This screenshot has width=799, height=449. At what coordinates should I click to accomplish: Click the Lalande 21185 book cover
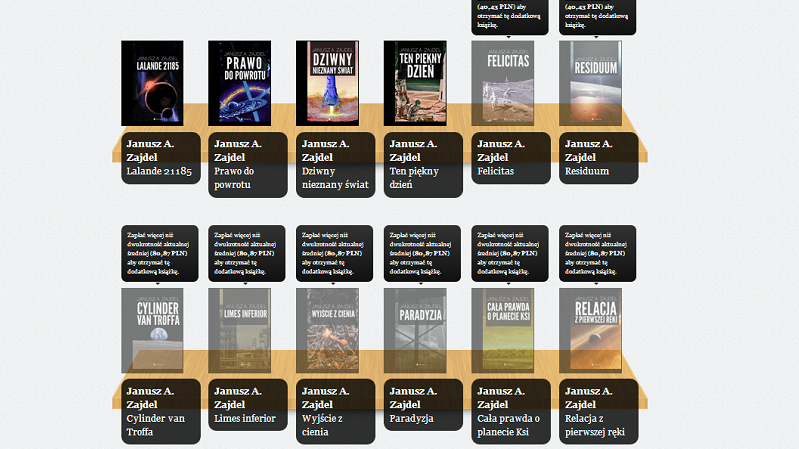click(152, 83)
